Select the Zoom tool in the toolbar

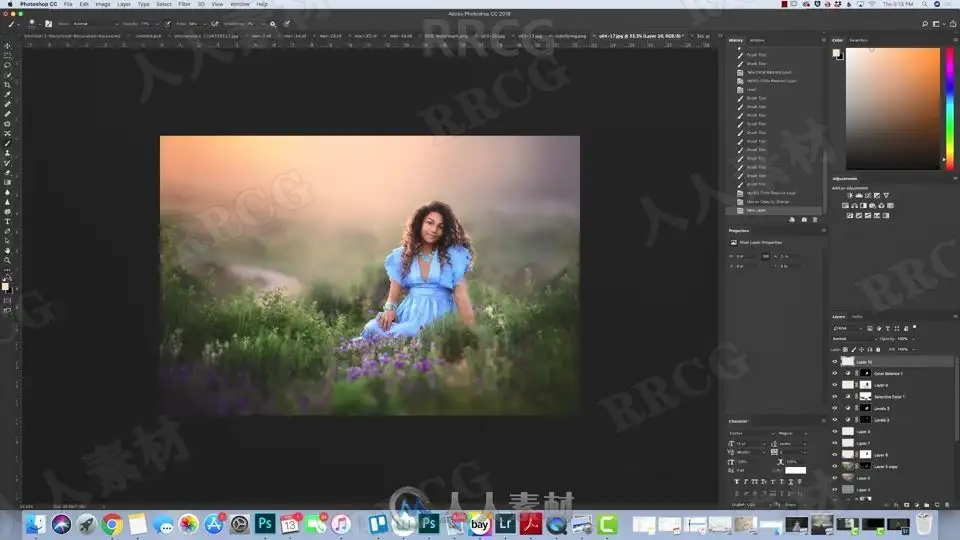tap(7, 260)
